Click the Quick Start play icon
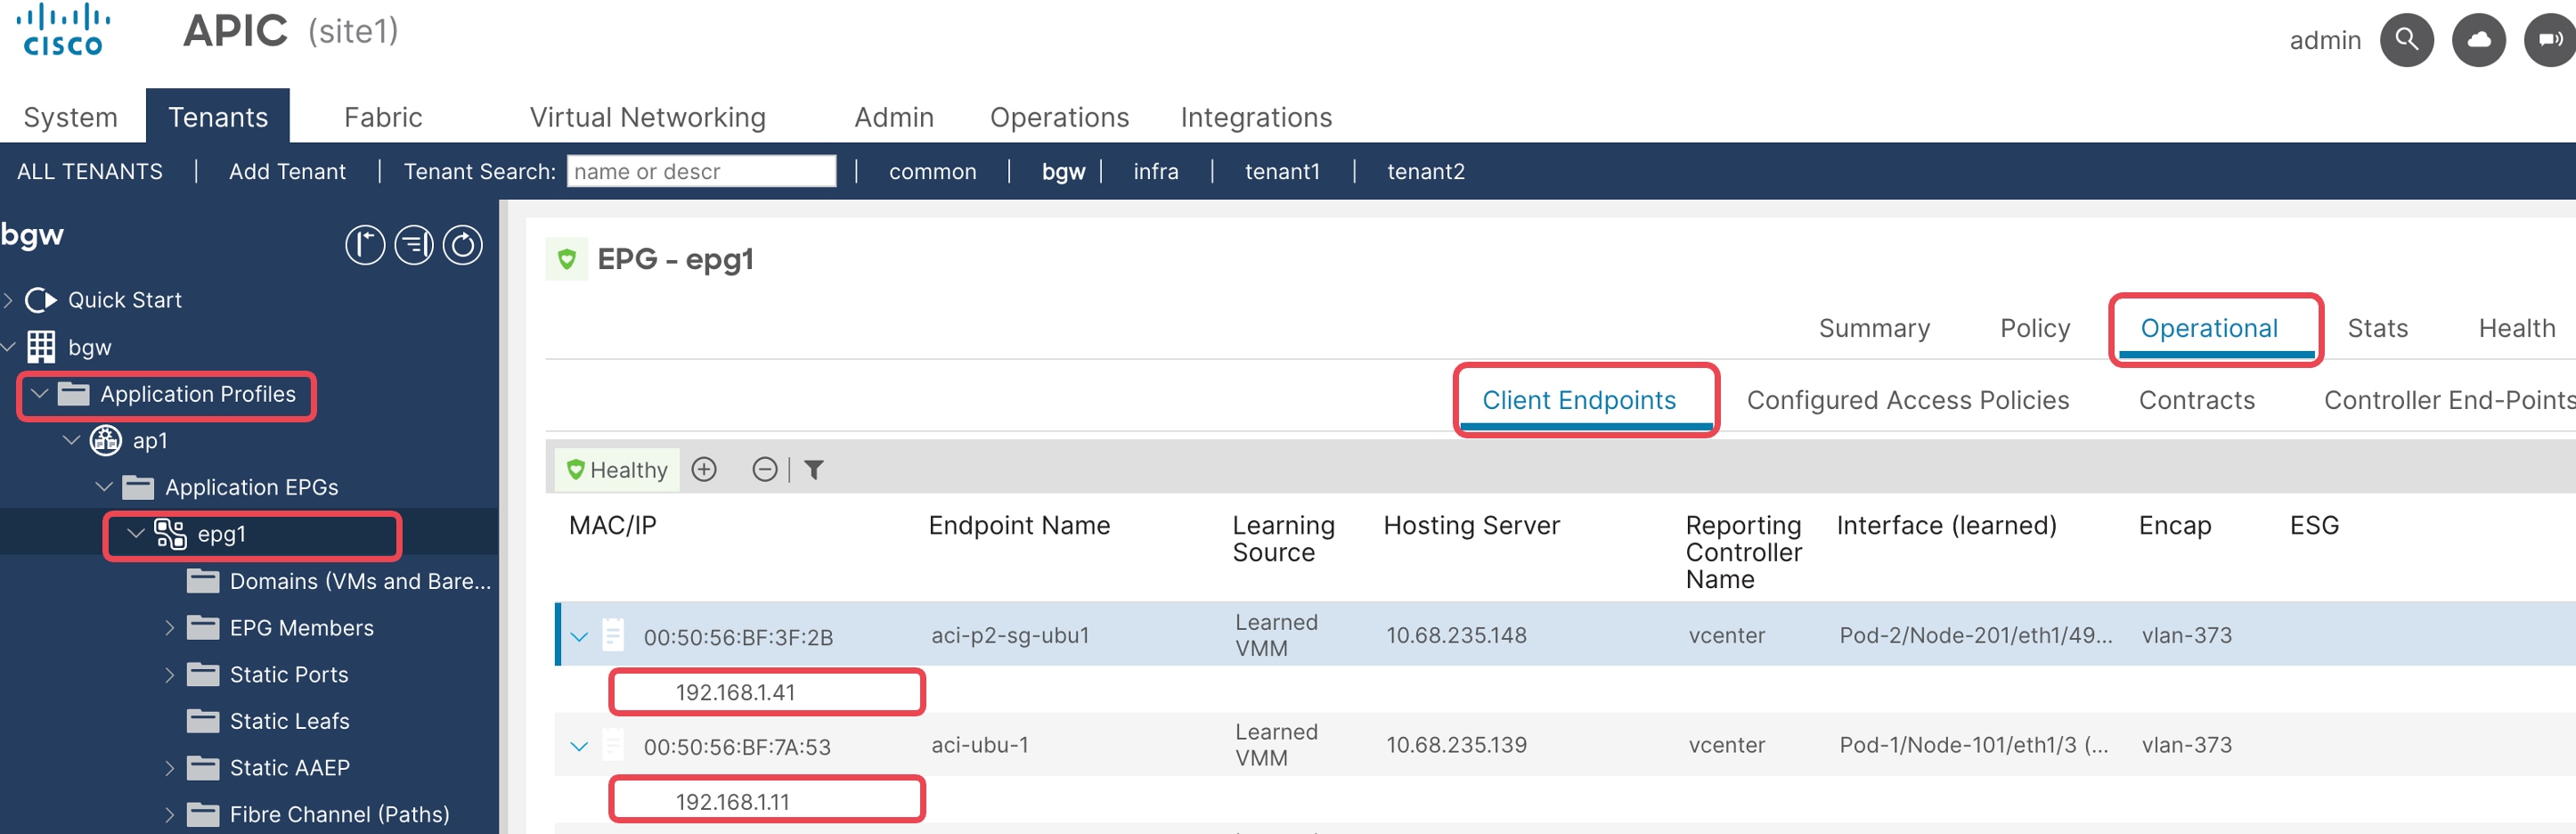Viewport: 2576px width, 834px height. click(x=41, y=300)
